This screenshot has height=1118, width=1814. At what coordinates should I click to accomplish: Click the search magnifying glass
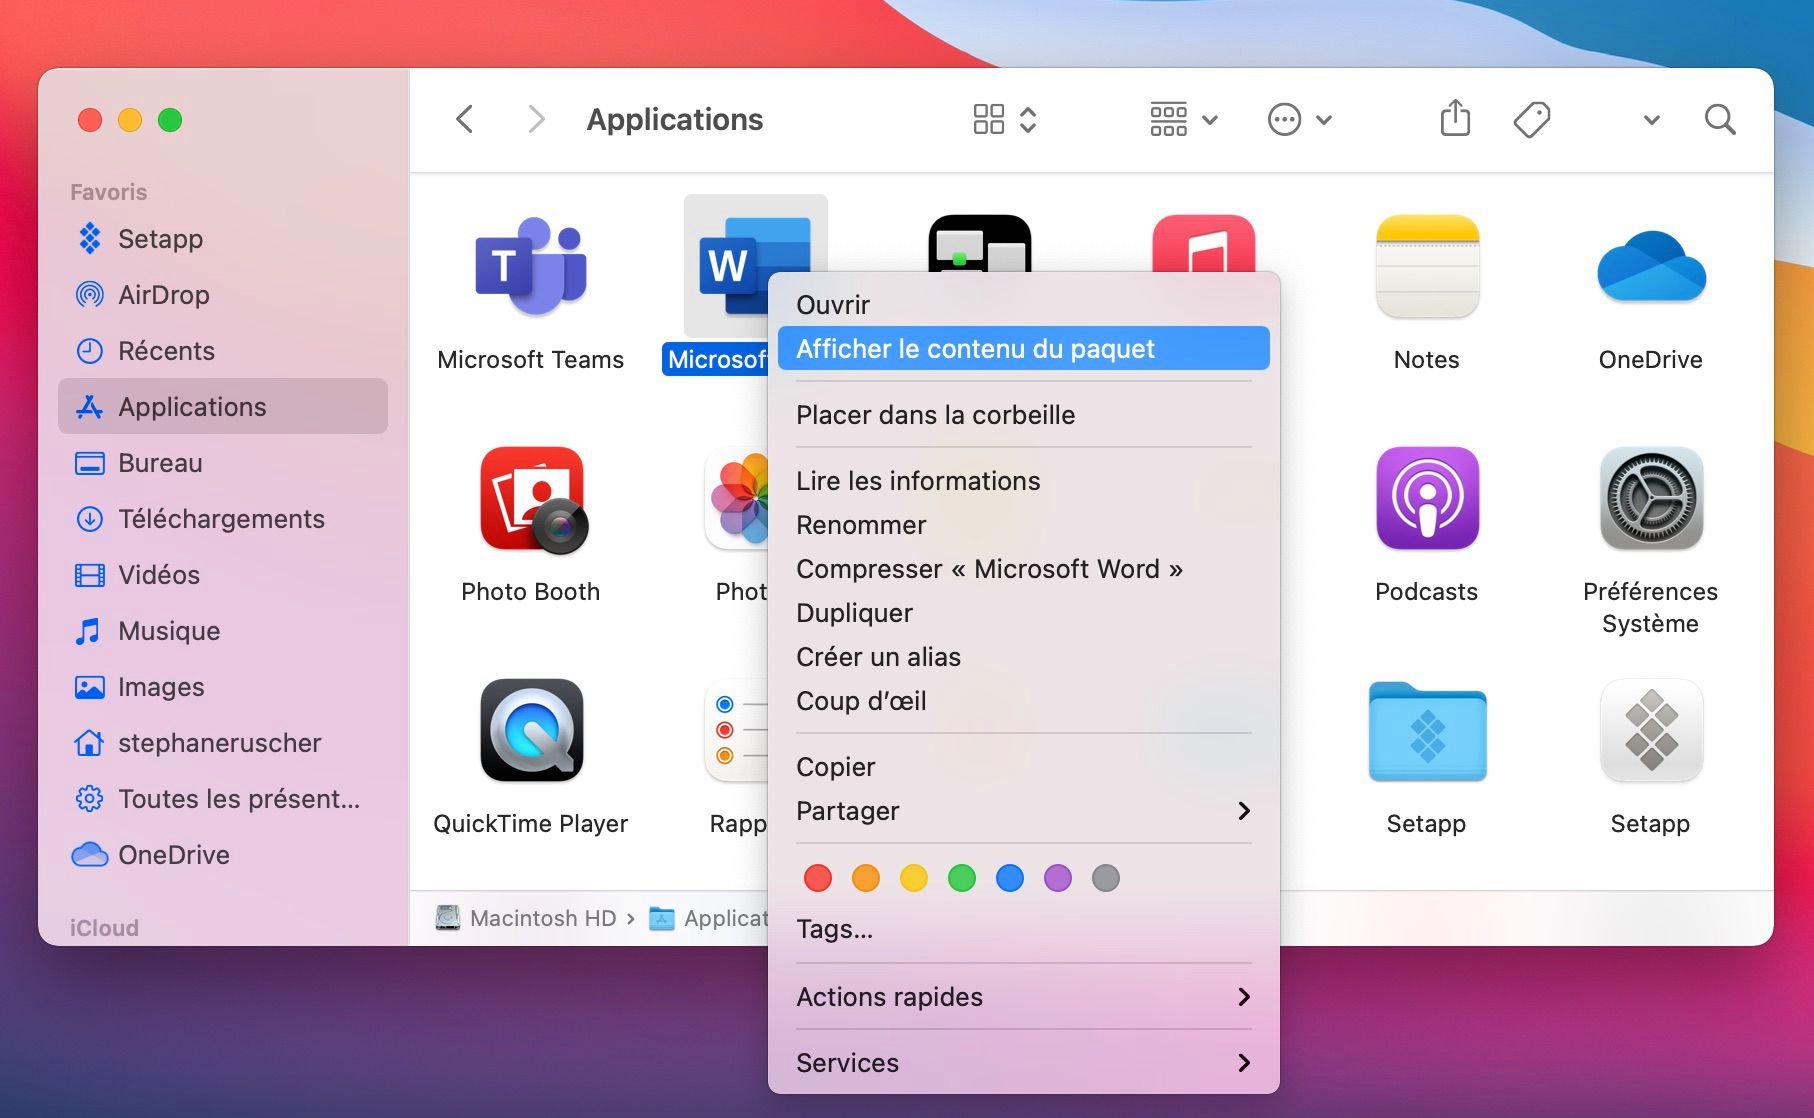(1719, 119)
